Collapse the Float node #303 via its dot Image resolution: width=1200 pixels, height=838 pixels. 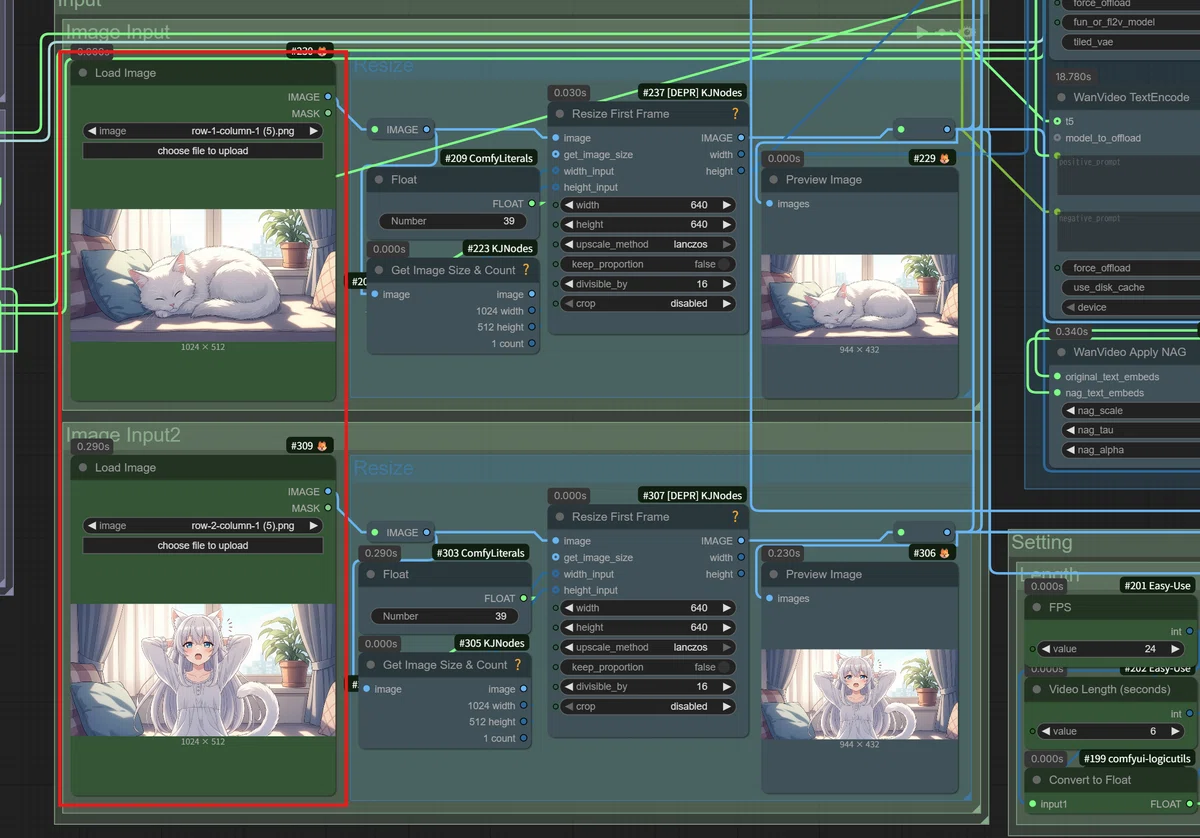371,574
